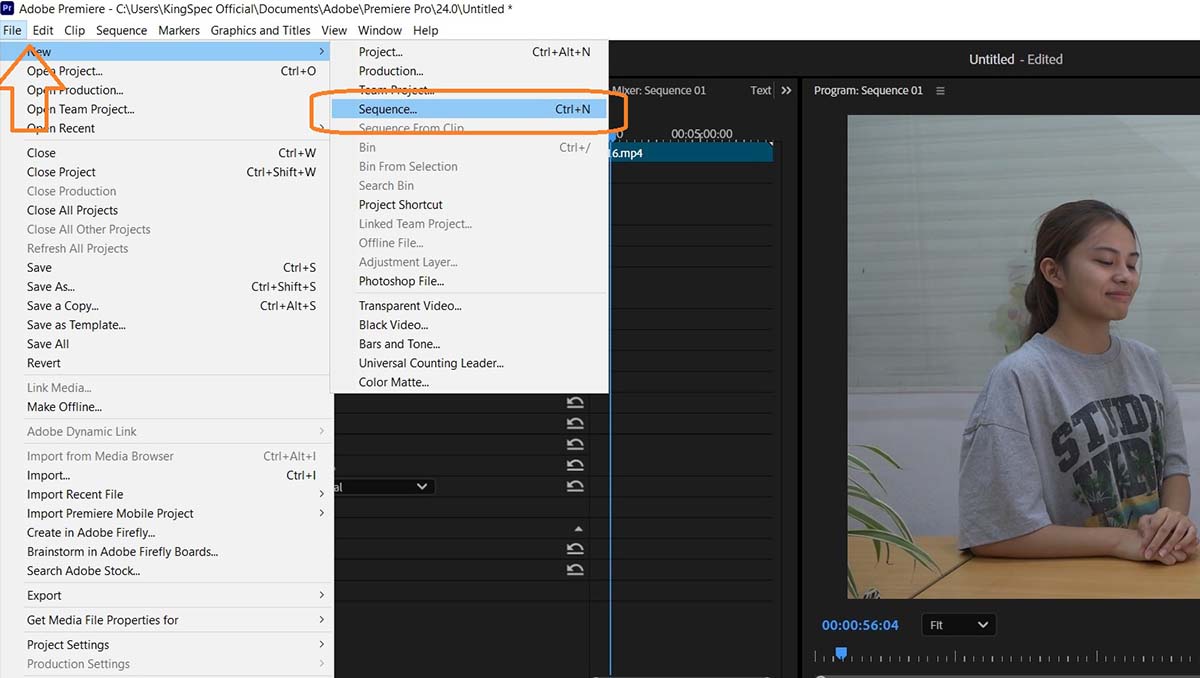
Task: Click Close in the File menu
Action: point(167,153)
